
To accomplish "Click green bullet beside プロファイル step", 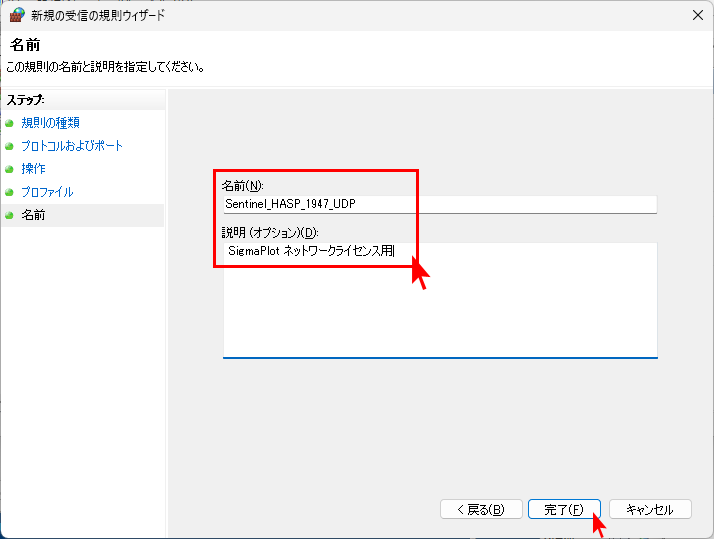I will (x=10, y=192).
